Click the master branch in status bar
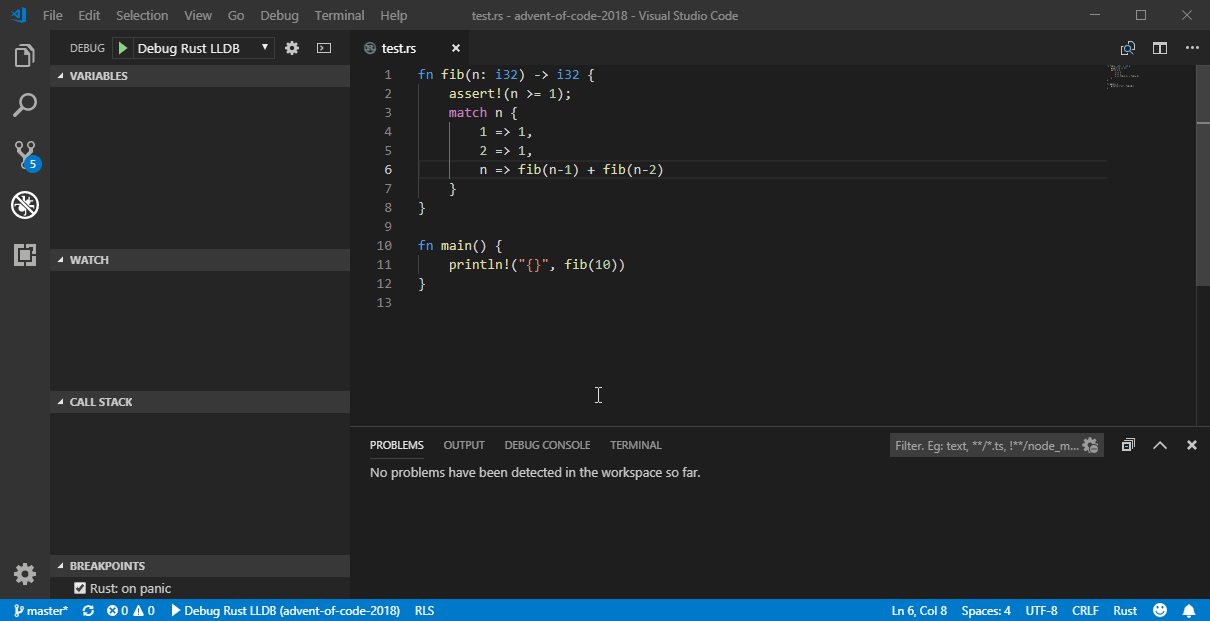Viewport: 1210px width, 621px height. [41, 610]
